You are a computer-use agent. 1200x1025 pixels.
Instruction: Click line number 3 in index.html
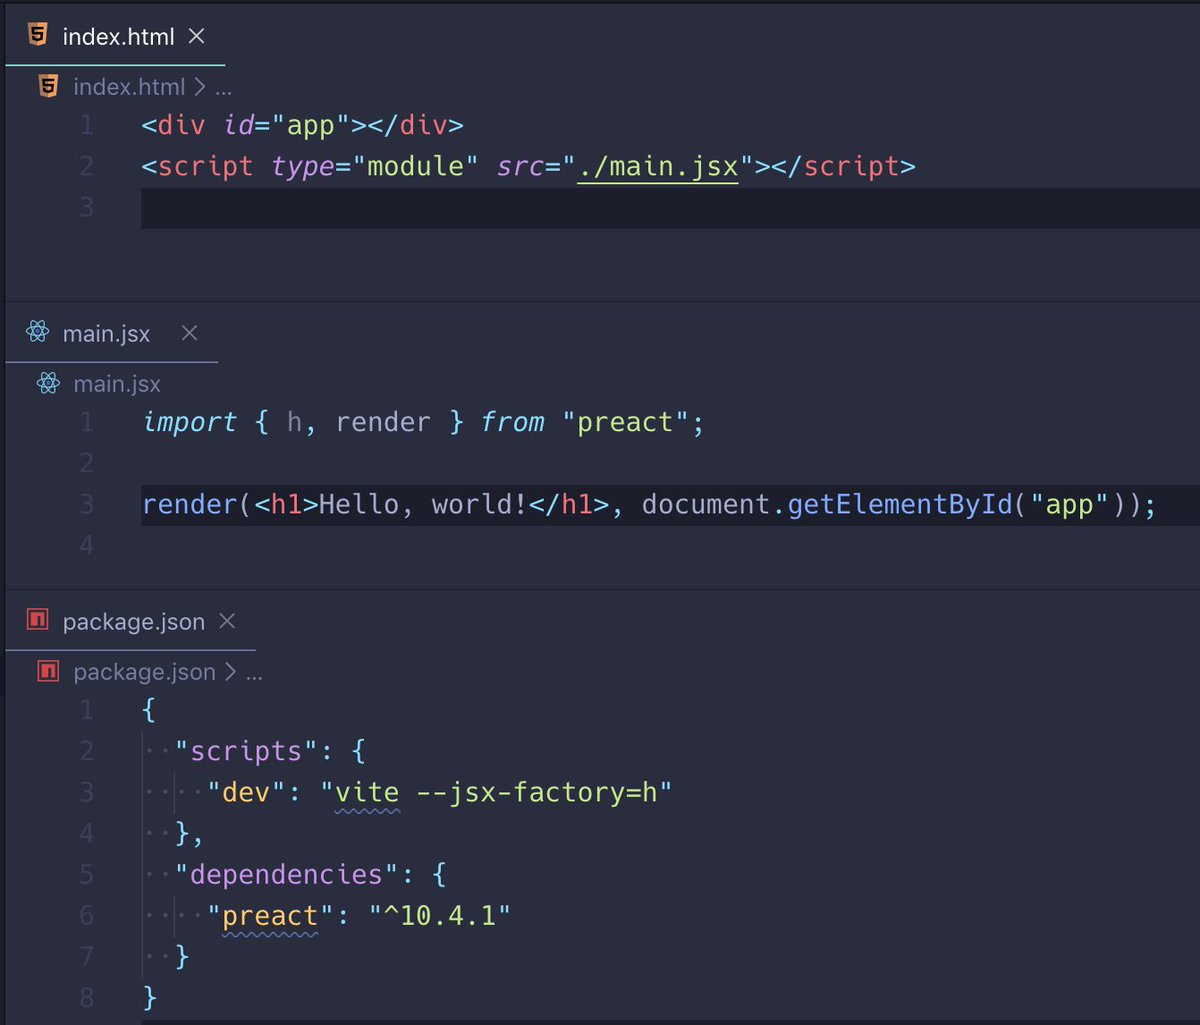point(86,207)
